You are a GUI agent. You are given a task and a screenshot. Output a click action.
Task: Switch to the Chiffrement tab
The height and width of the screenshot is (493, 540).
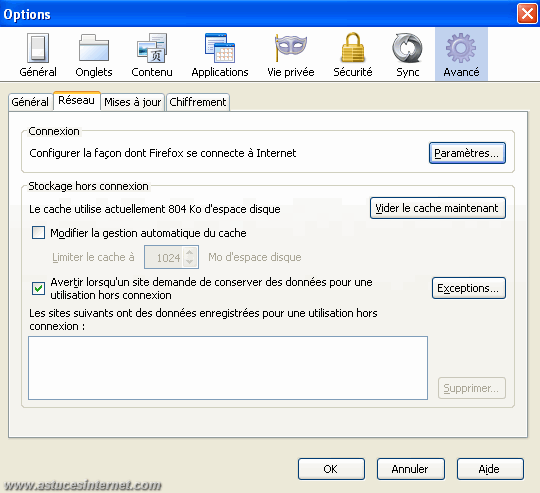[198, 102]
